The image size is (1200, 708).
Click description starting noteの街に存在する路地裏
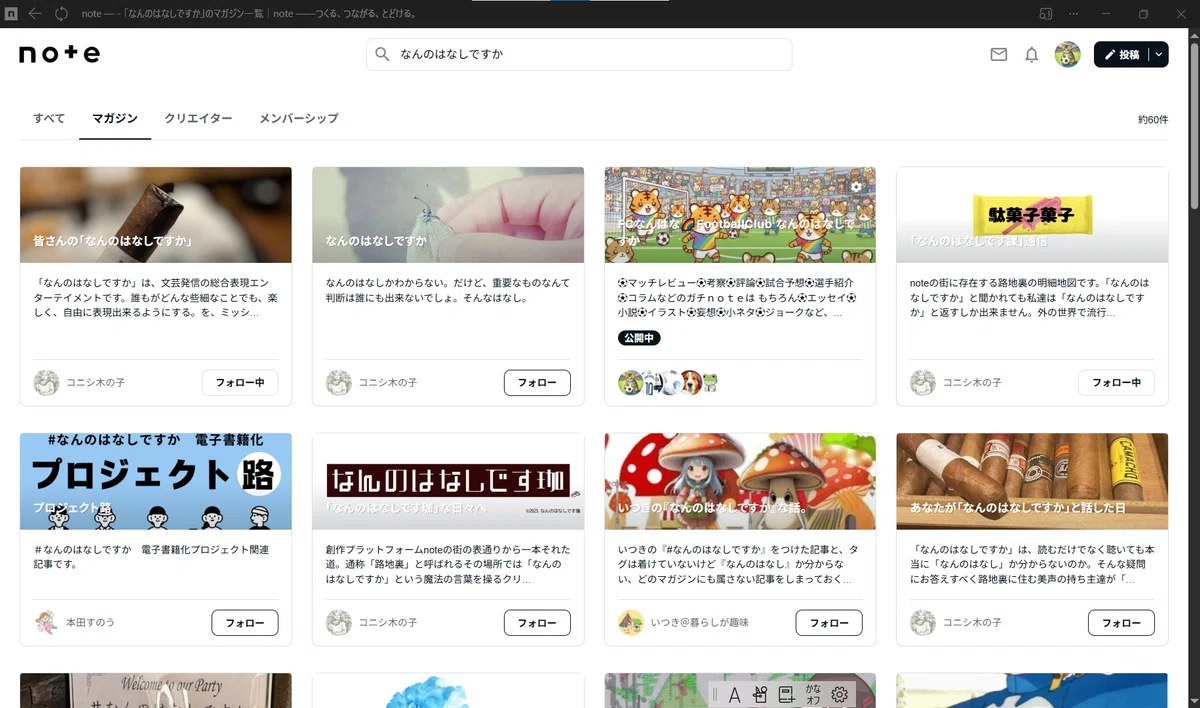(1030, 298)
